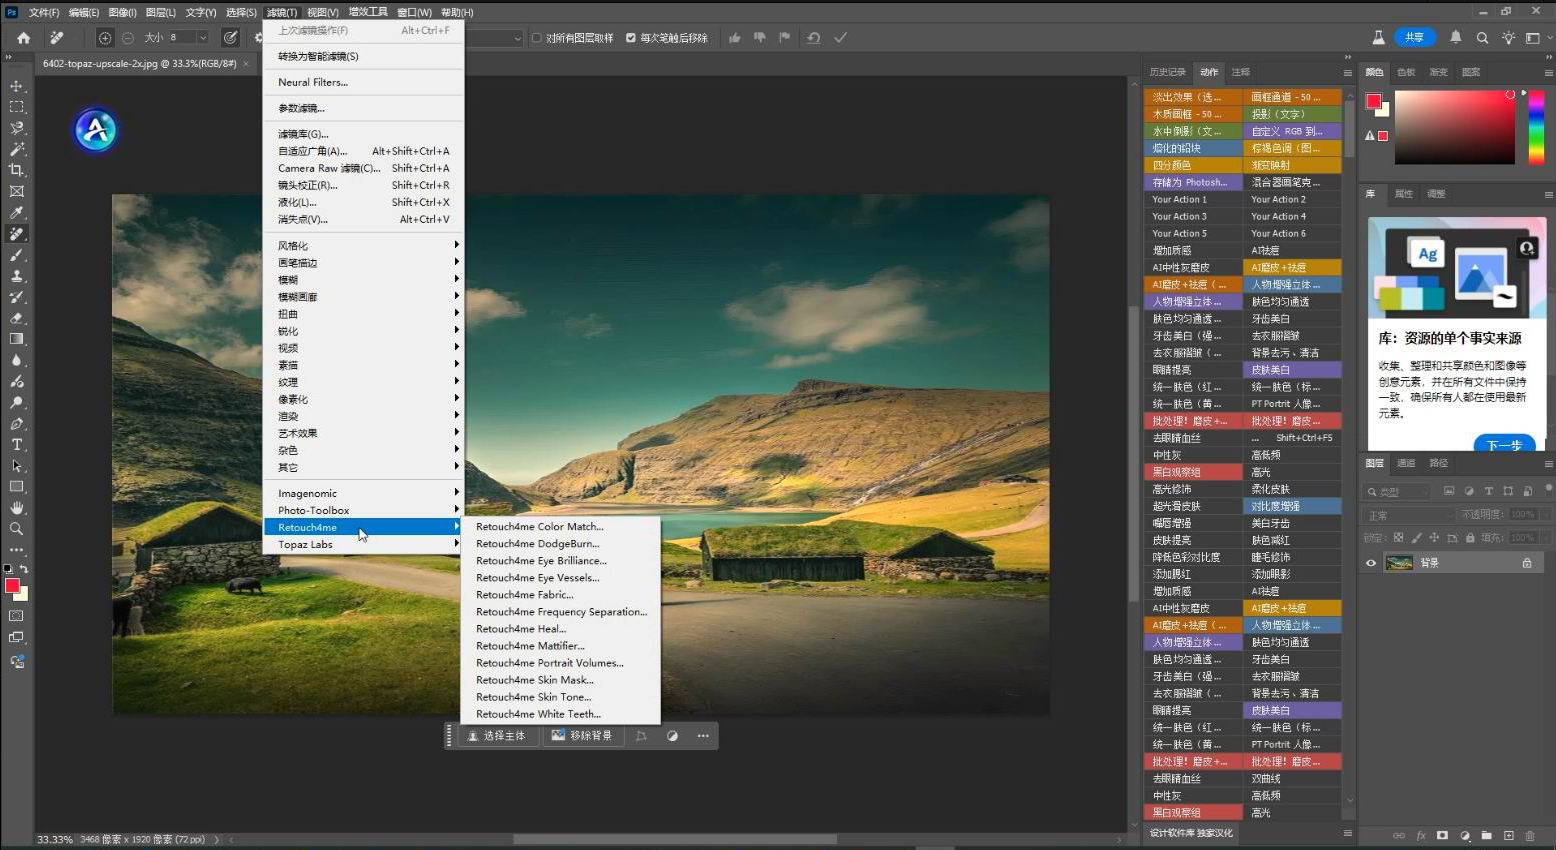Expand the Imagenomic submenu

point(362,493)
